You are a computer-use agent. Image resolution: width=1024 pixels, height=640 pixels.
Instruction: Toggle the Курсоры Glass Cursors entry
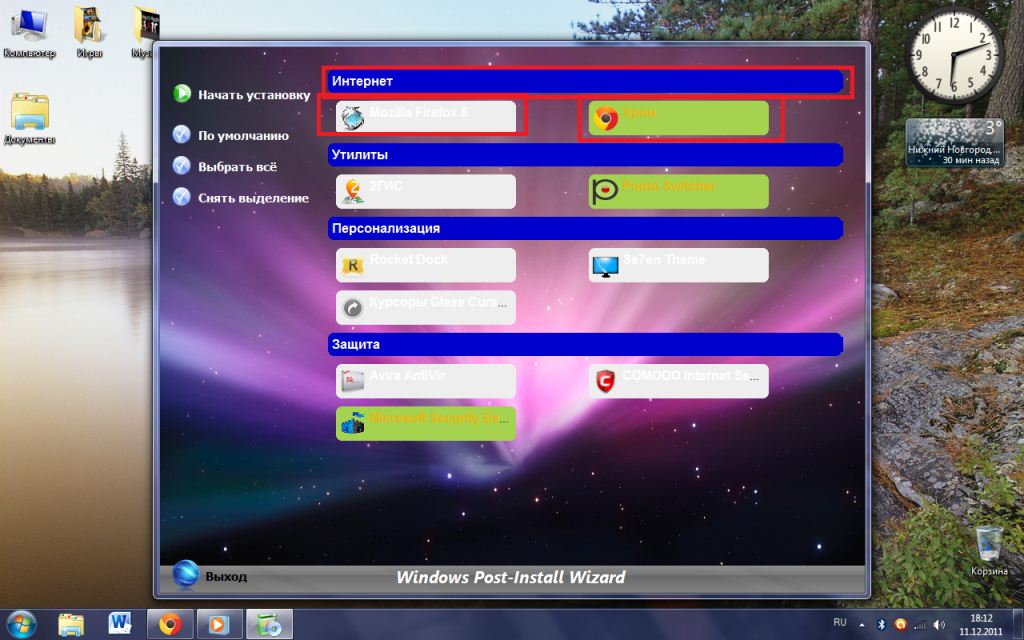426,308
